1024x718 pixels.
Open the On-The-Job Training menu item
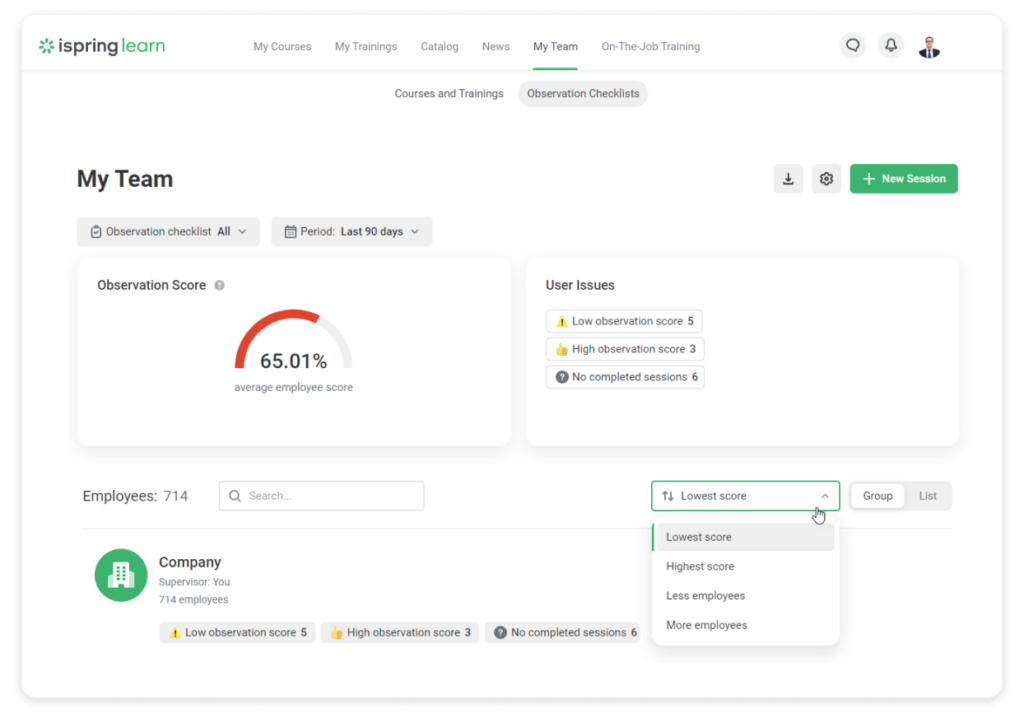click(650, 46)
